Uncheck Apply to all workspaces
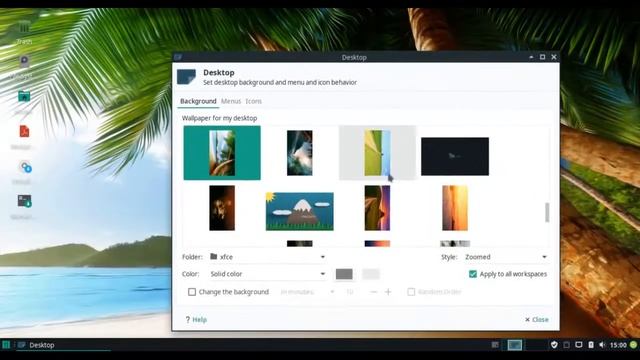Screen dimensions: 640x360 [473, 274]
